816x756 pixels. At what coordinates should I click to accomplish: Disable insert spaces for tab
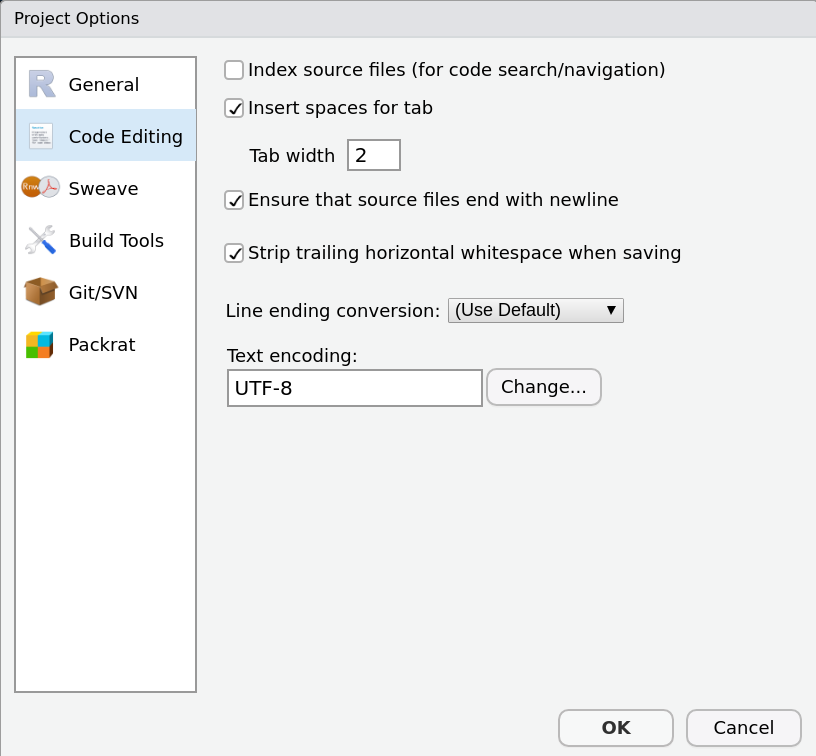233,108
